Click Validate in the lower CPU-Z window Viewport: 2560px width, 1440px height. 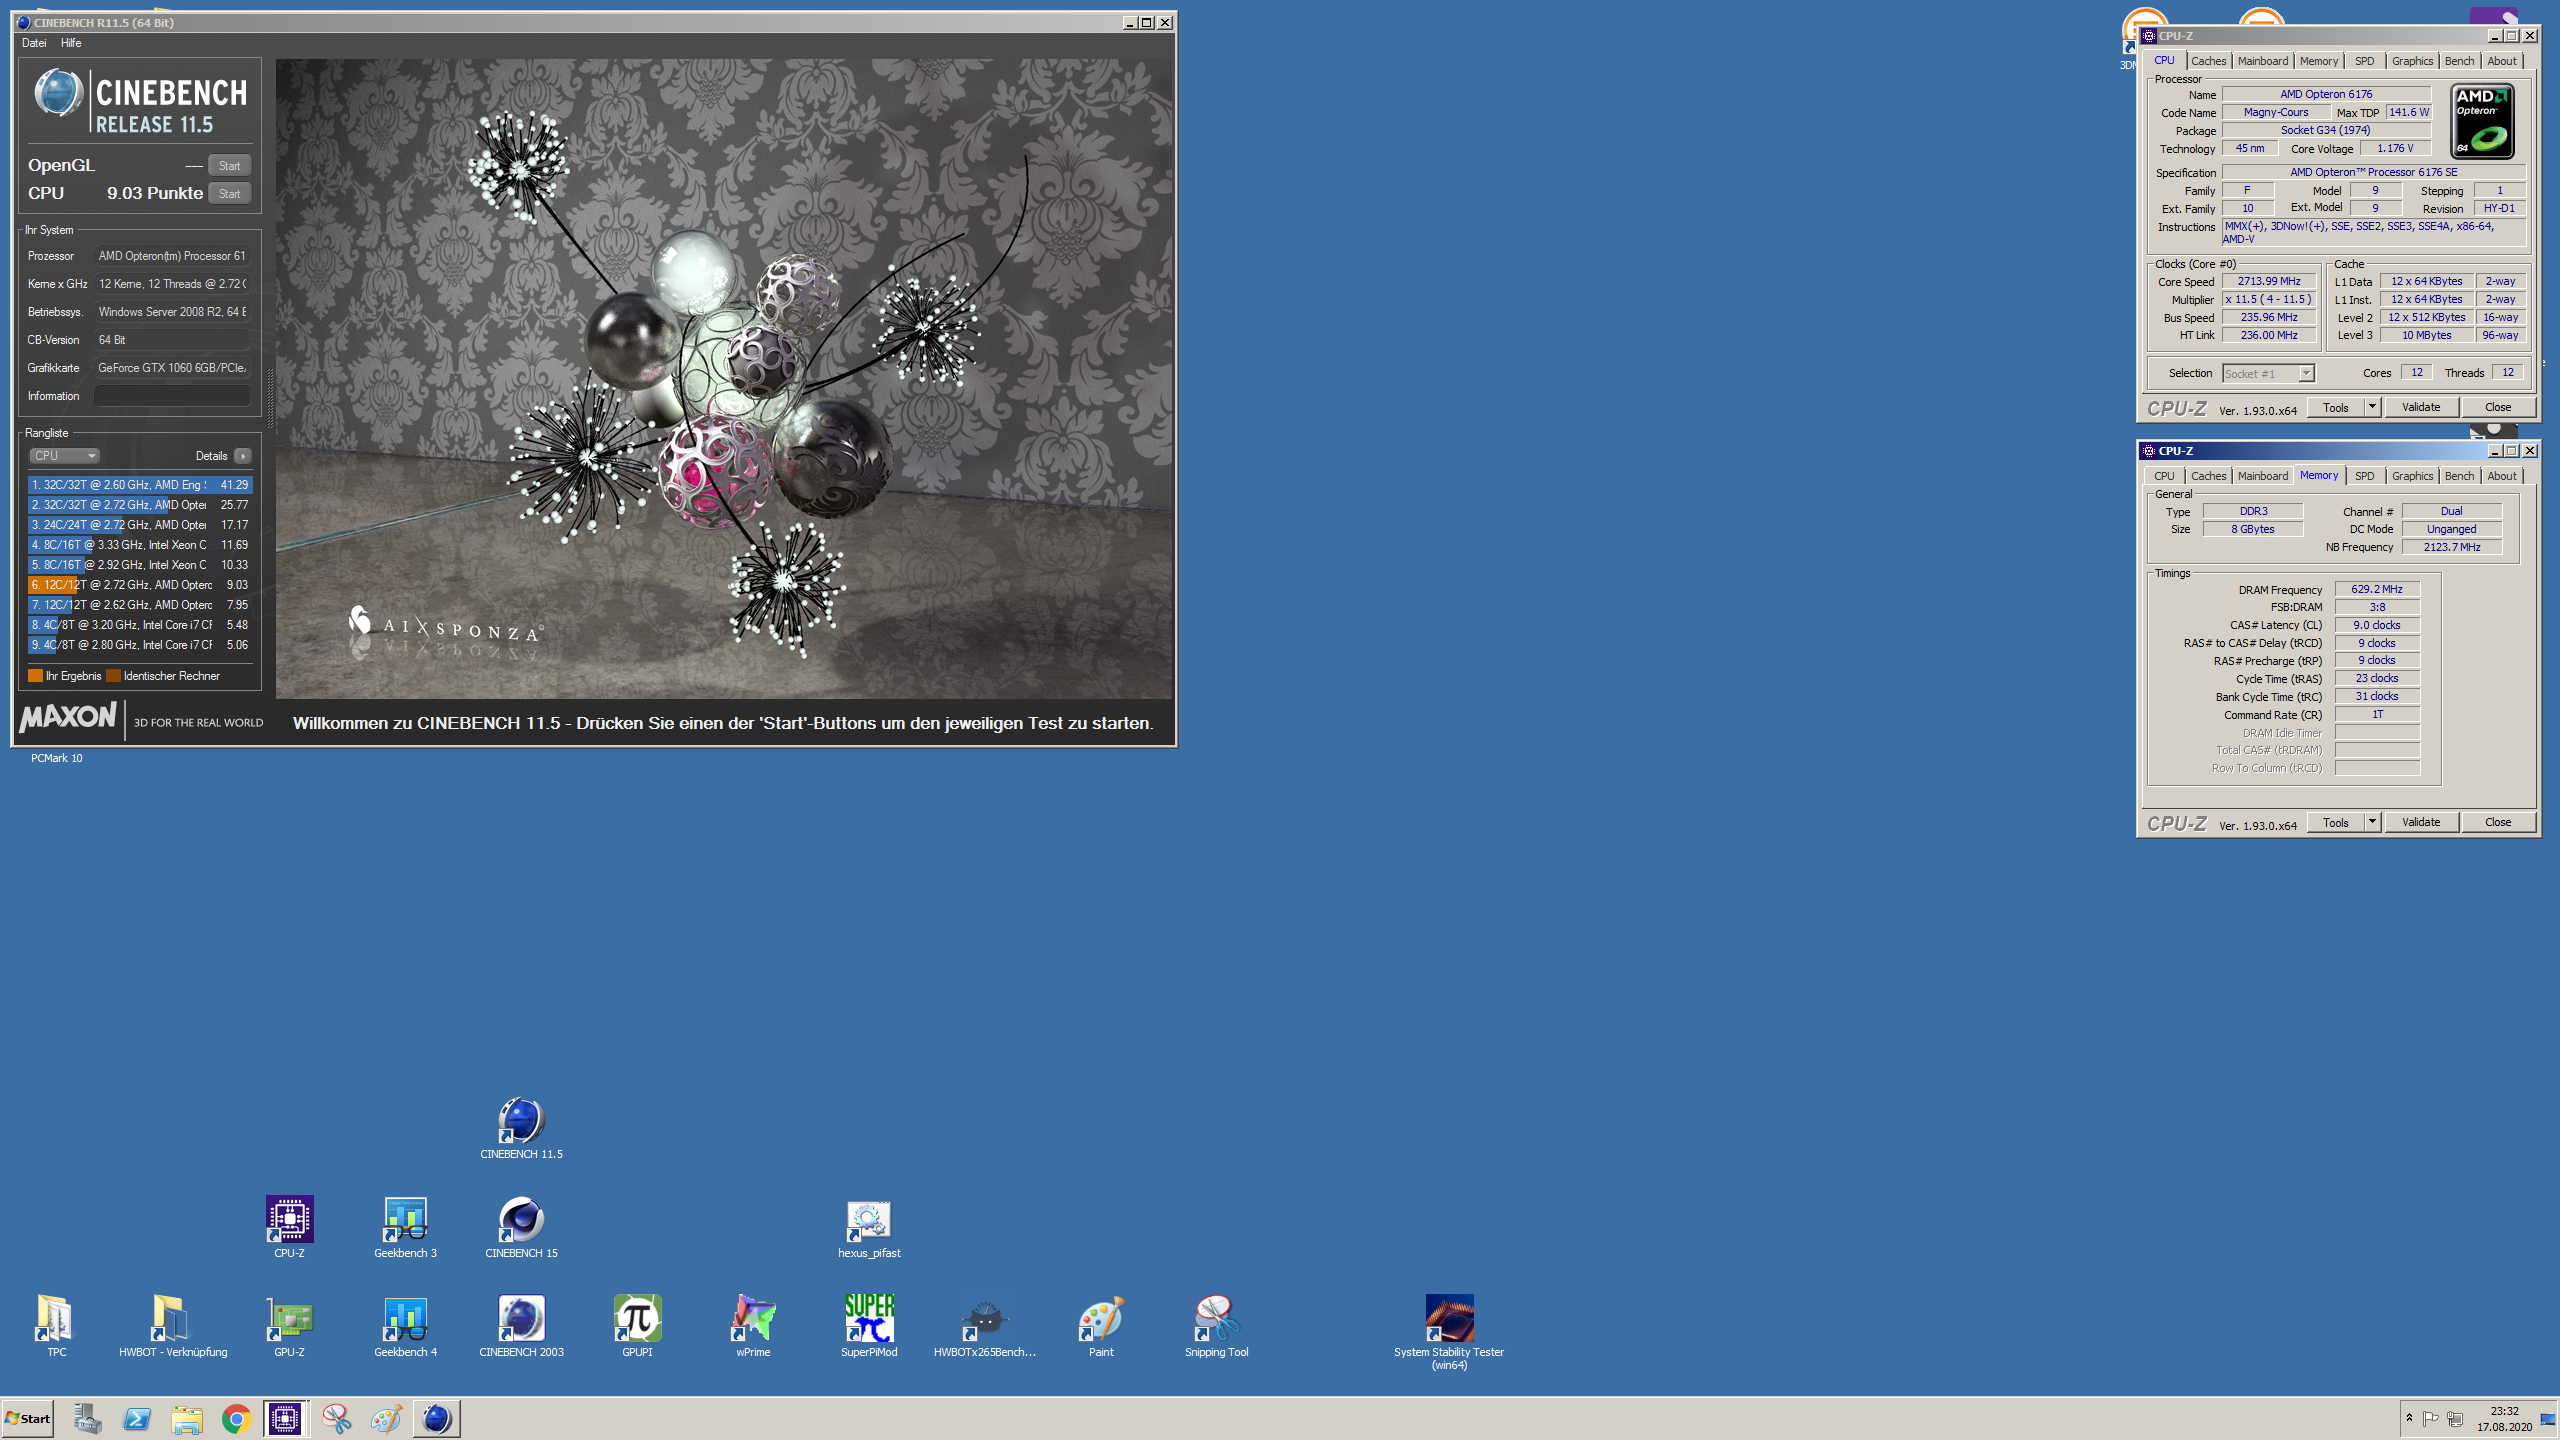(x=2420, y=822)
